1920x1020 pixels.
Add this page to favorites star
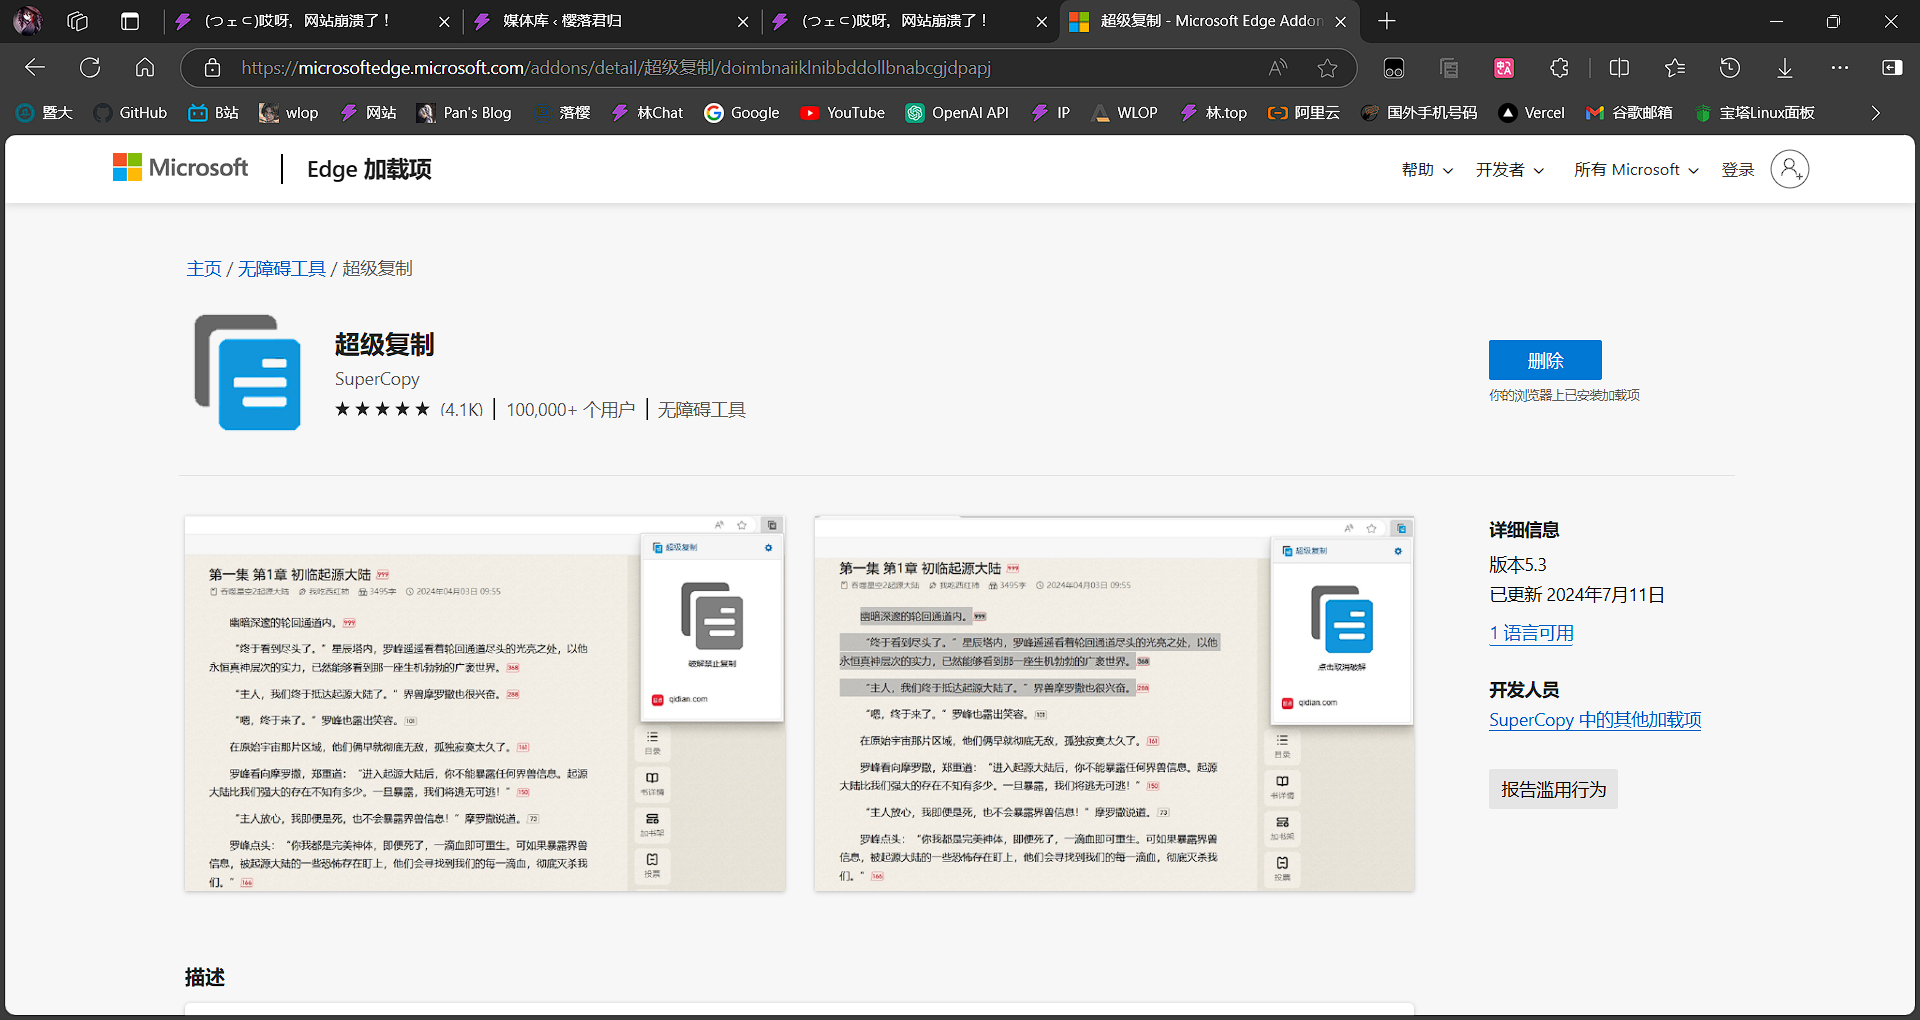(1327, 68)
